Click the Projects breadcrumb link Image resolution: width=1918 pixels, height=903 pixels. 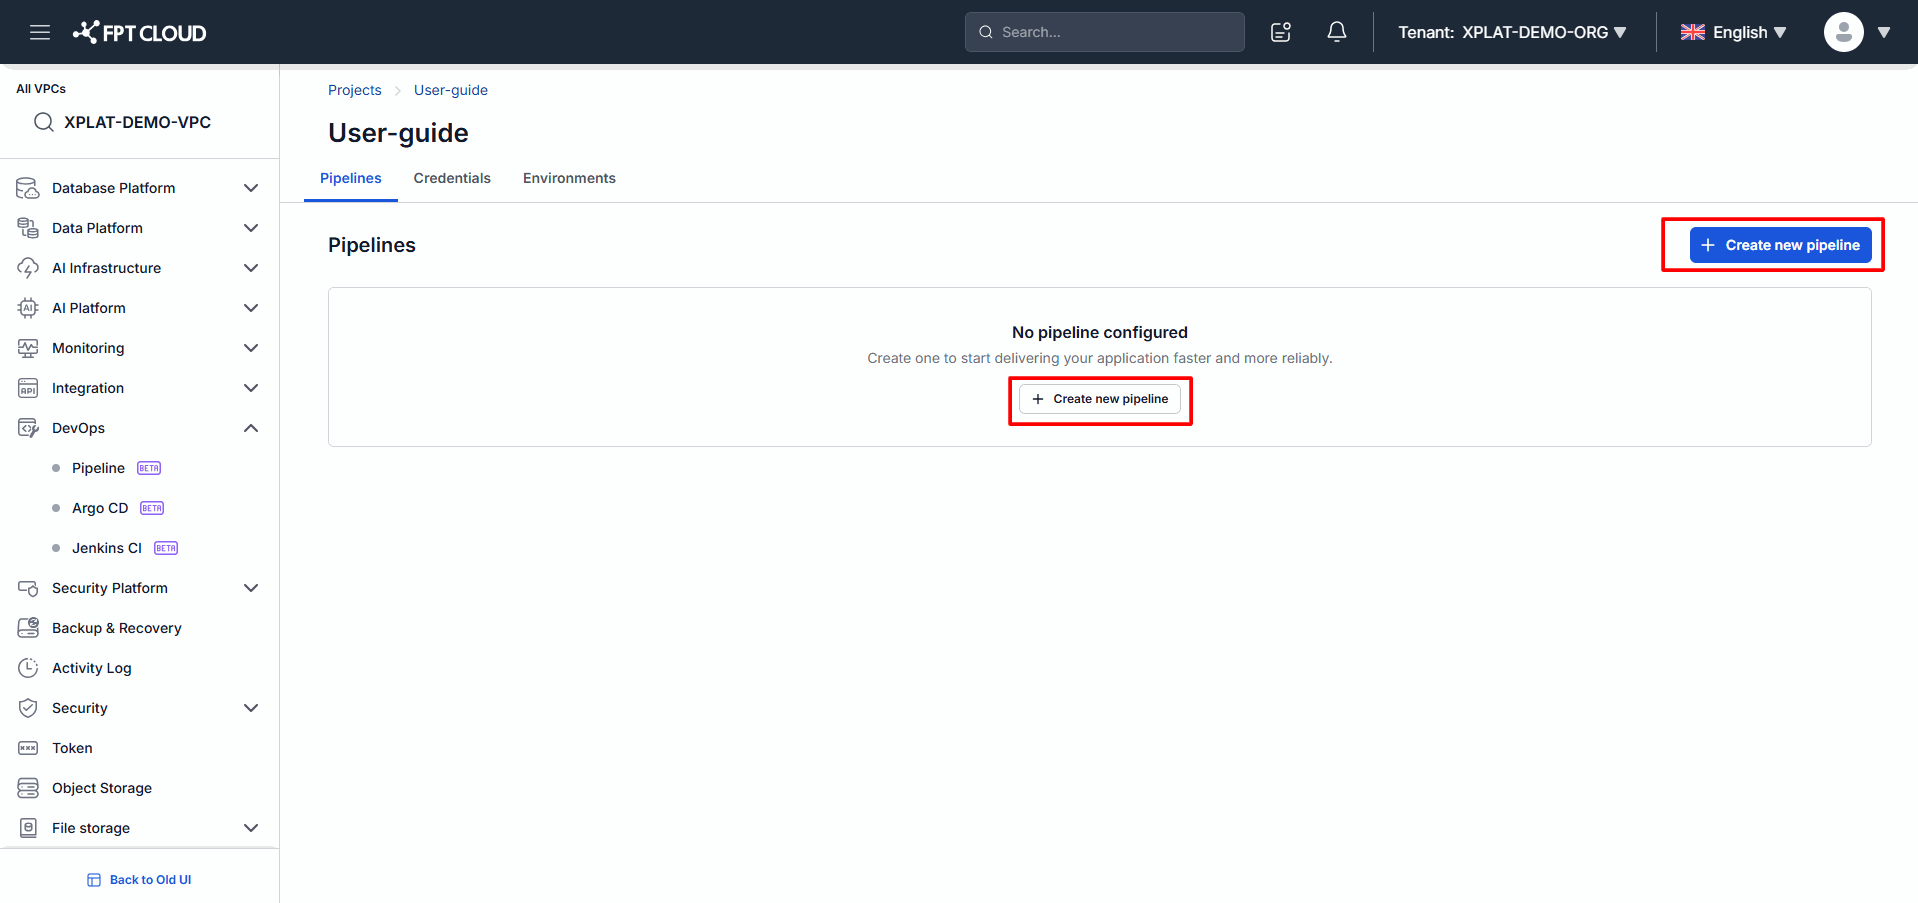coord(355,90)
